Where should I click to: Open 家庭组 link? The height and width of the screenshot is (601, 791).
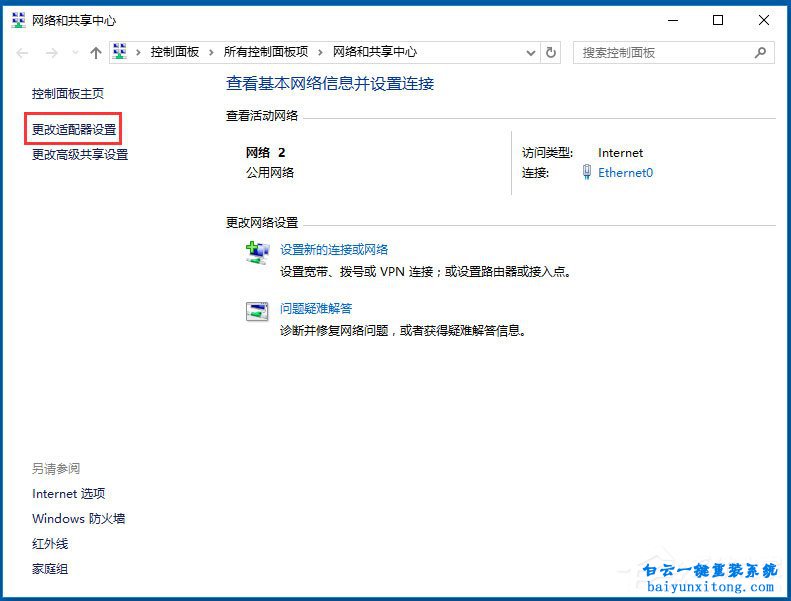click(50, 569)
